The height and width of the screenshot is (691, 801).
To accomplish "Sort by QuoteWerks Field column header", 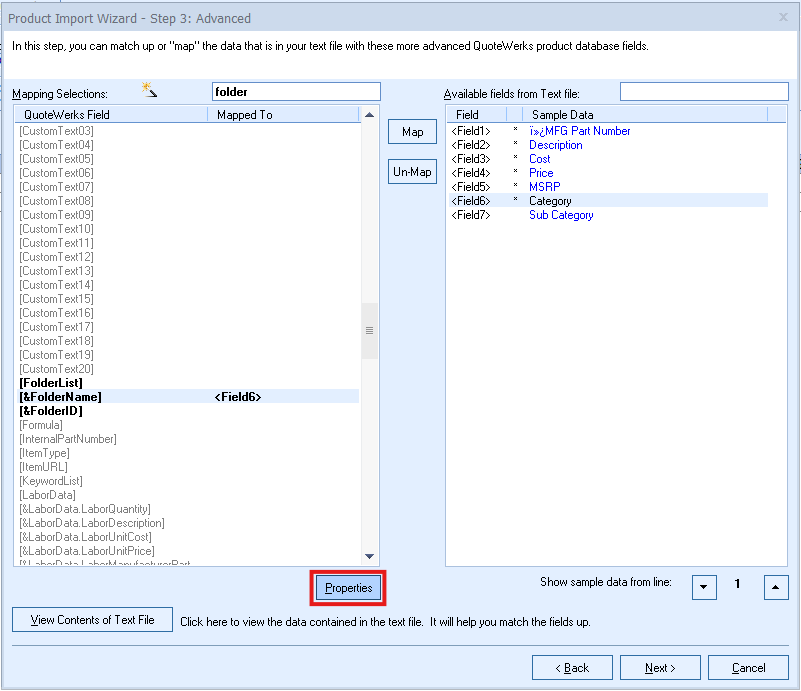I will [x=110, y=115].
